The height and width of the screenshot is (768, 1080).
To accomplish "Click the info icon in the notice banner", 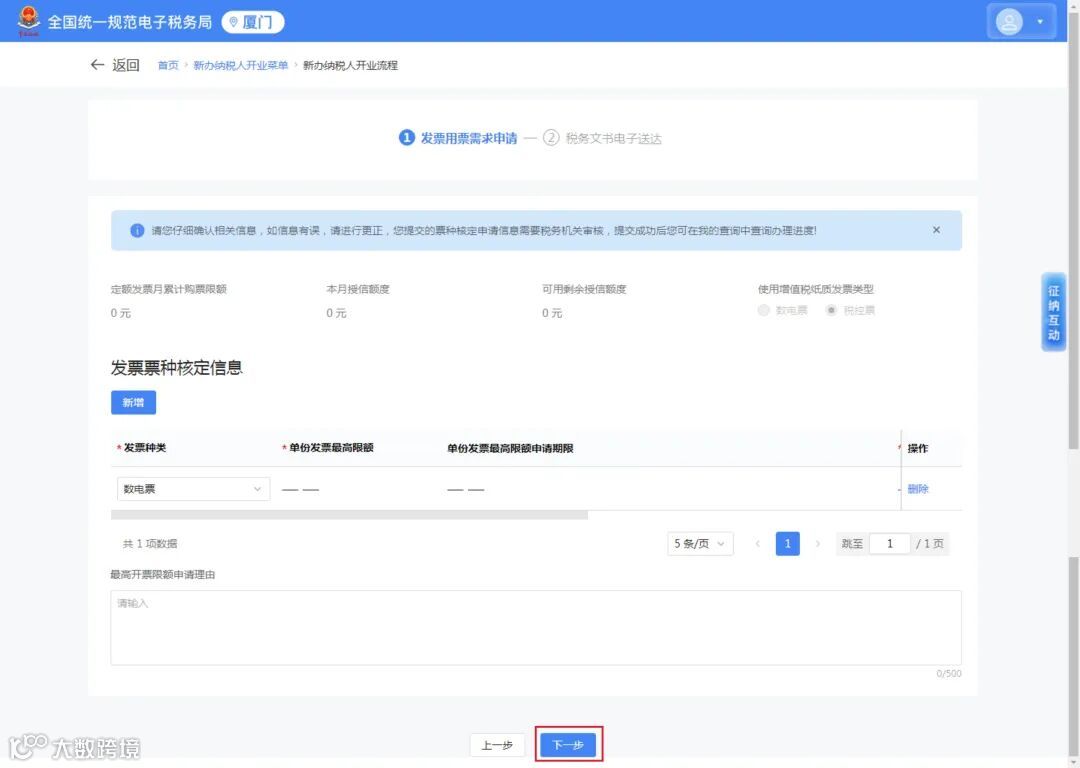I will coord(137,230).
